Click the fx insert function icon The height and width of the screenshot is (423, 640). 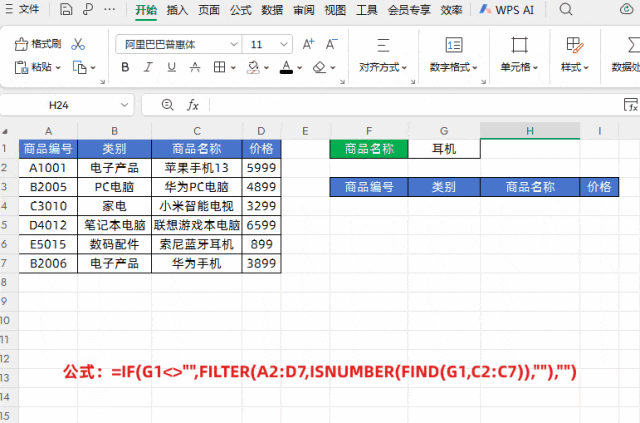point(193,105)
